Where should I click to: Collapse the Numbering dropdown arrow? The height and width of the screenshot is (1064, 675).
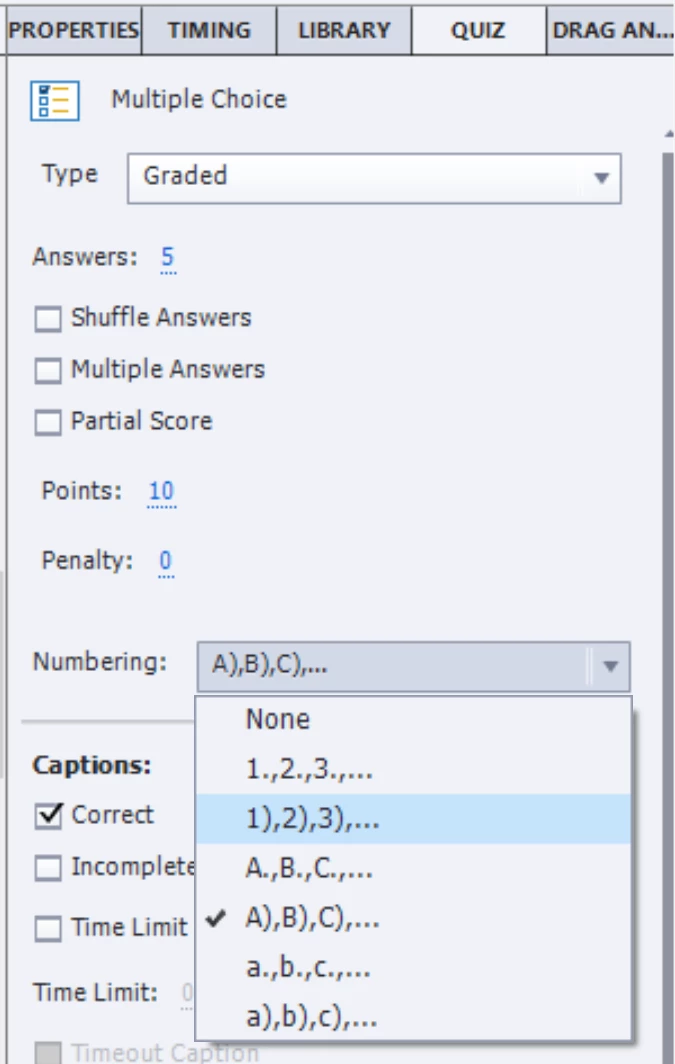[x=610, y=666]
